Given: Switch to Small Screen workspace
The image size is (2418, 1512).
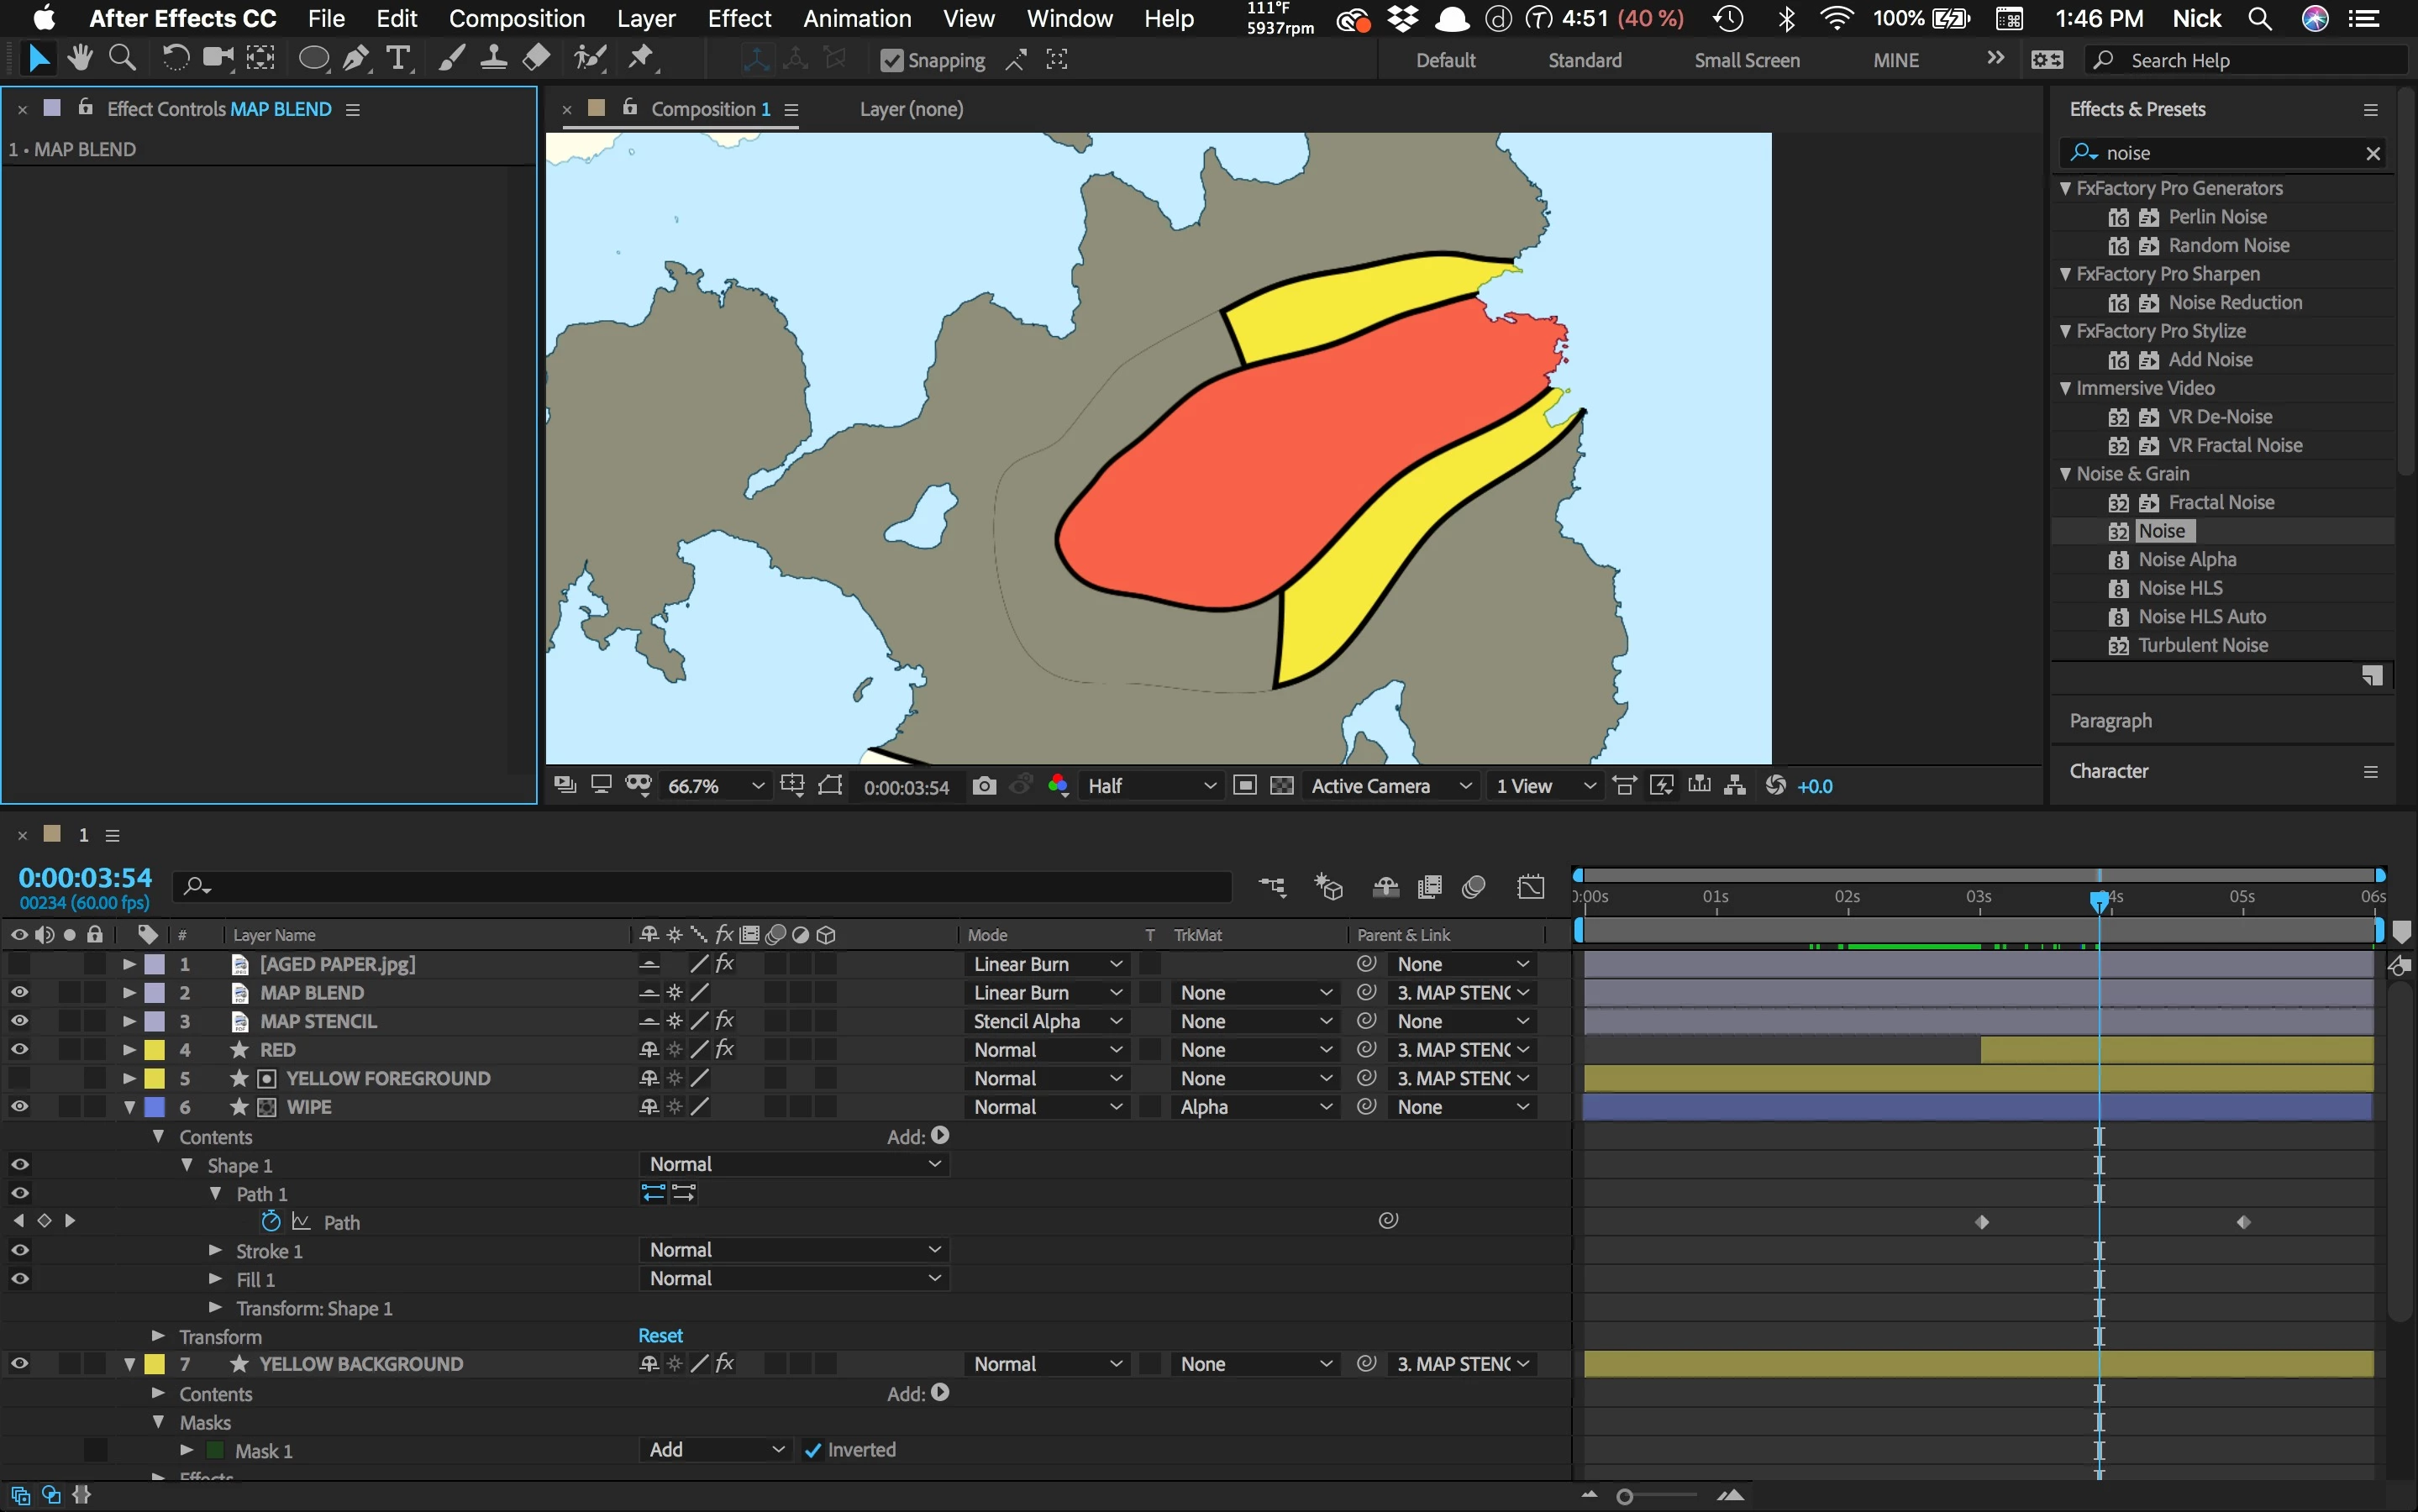Looking at the screenshot, I should click(x=1746, y=60).
